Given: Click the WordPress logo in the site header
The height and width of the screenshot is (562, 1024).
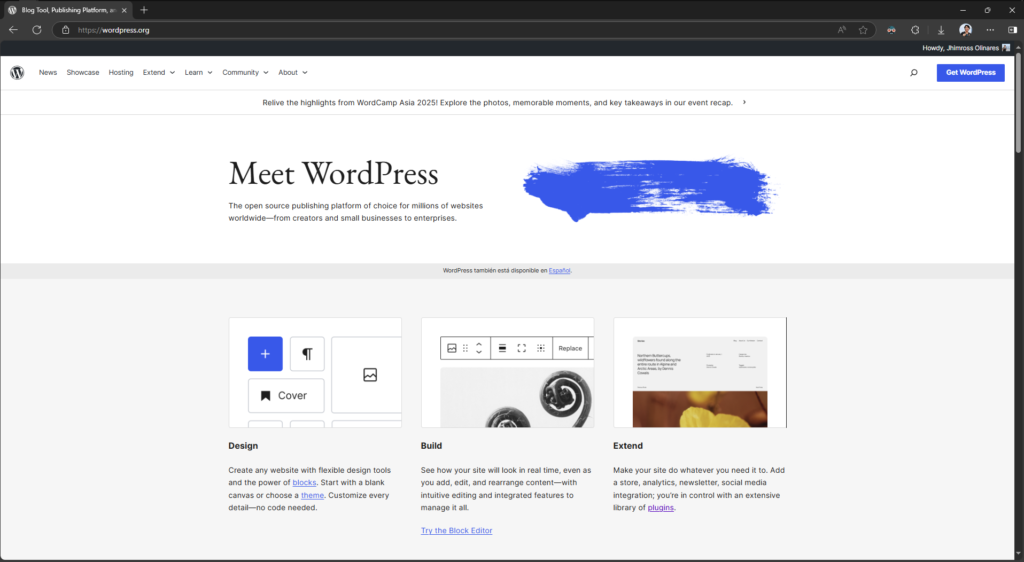Looking at the screenshot, I should (x=17, y=73).
